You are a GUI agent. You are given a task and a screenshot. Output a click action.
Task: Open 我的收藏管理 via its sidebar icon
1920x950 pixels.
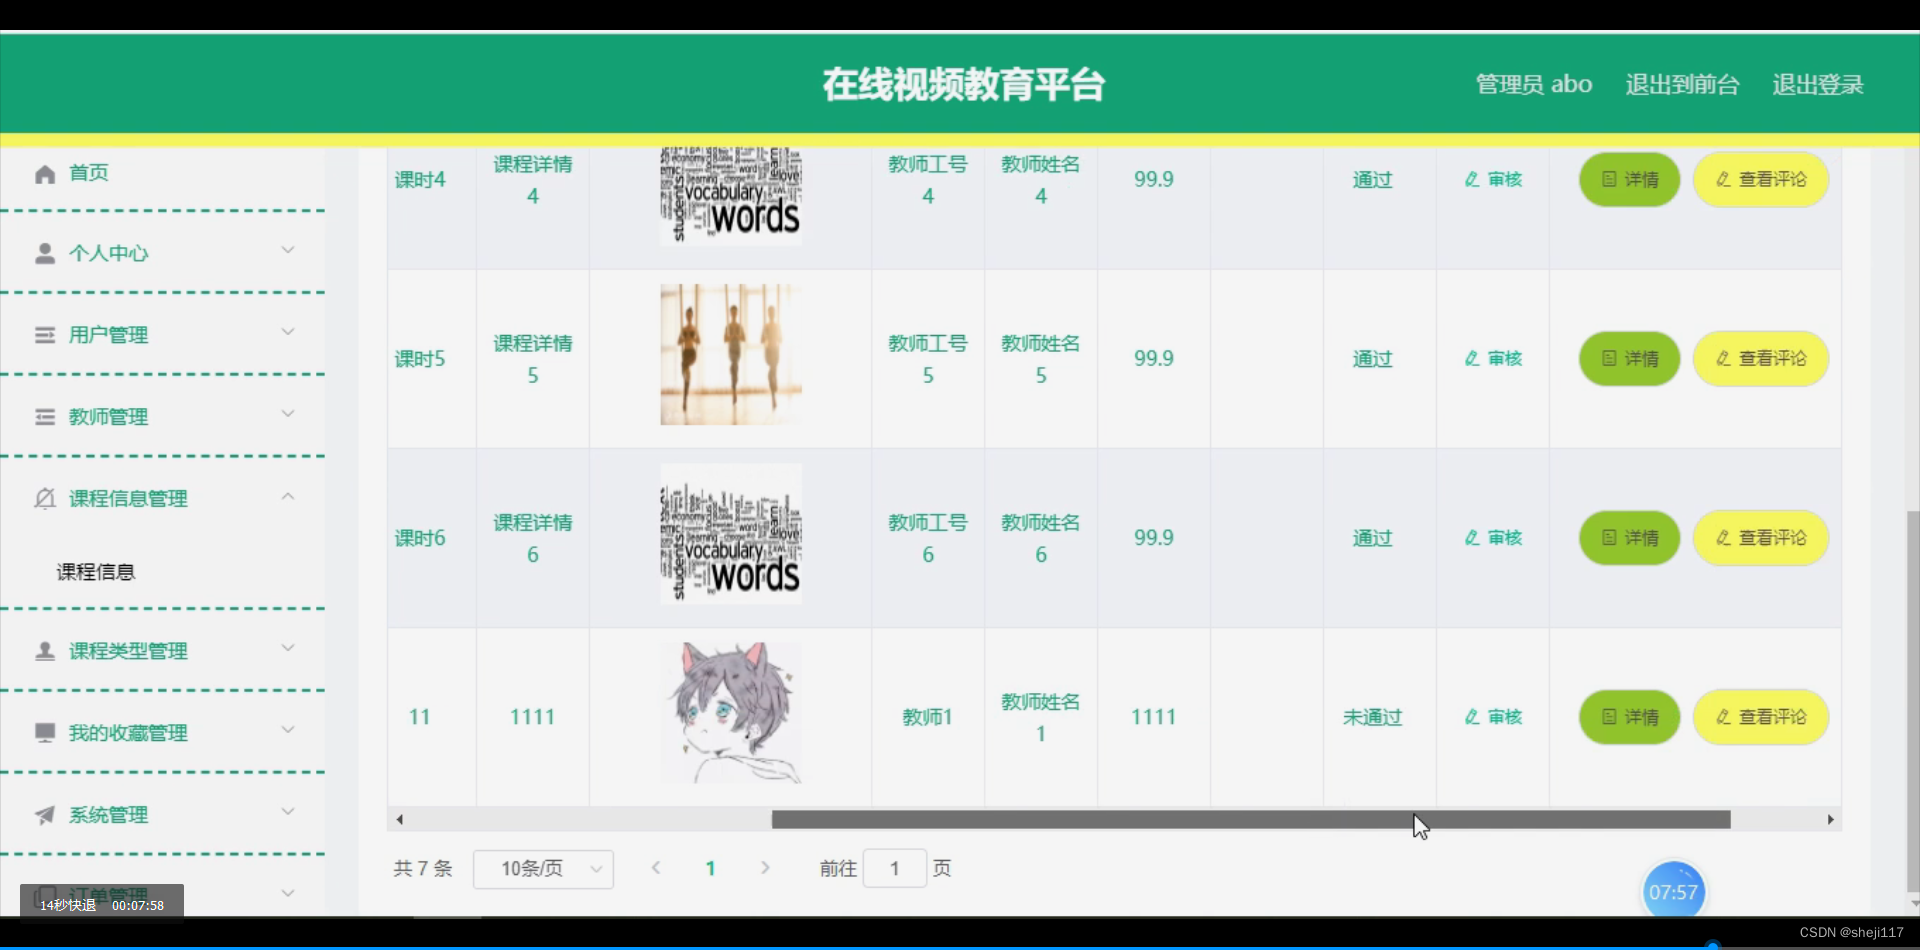(46, 732)
